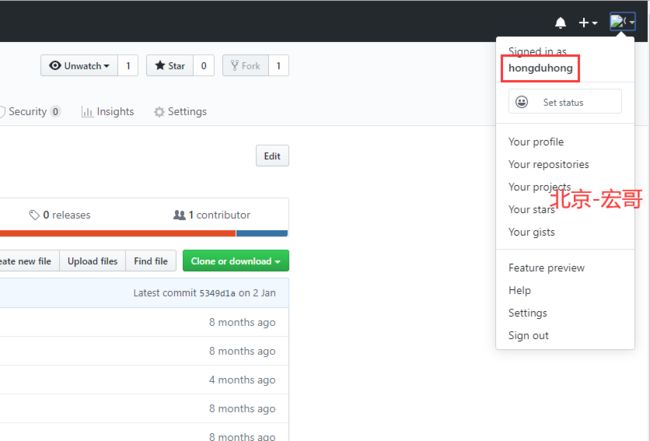The image size is (650, 441).
Task: Click the hongduhong username
Action: pyautogui.click(x=540, y=68)
